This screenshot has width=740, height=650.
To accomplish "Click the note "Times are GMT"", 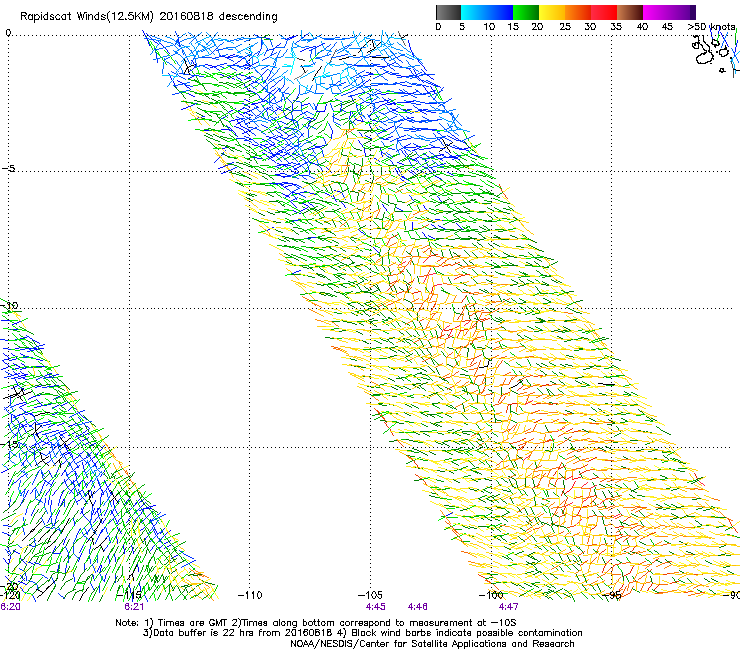I will [193, 623].
